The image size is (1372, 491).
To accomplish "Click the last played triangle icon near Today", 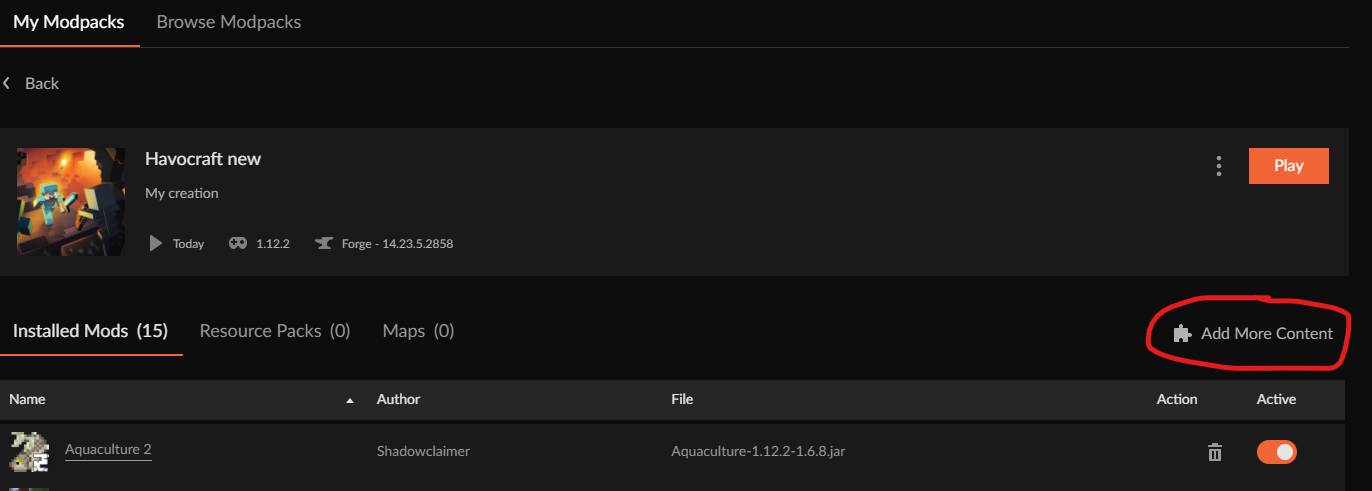I will (155, 243).
